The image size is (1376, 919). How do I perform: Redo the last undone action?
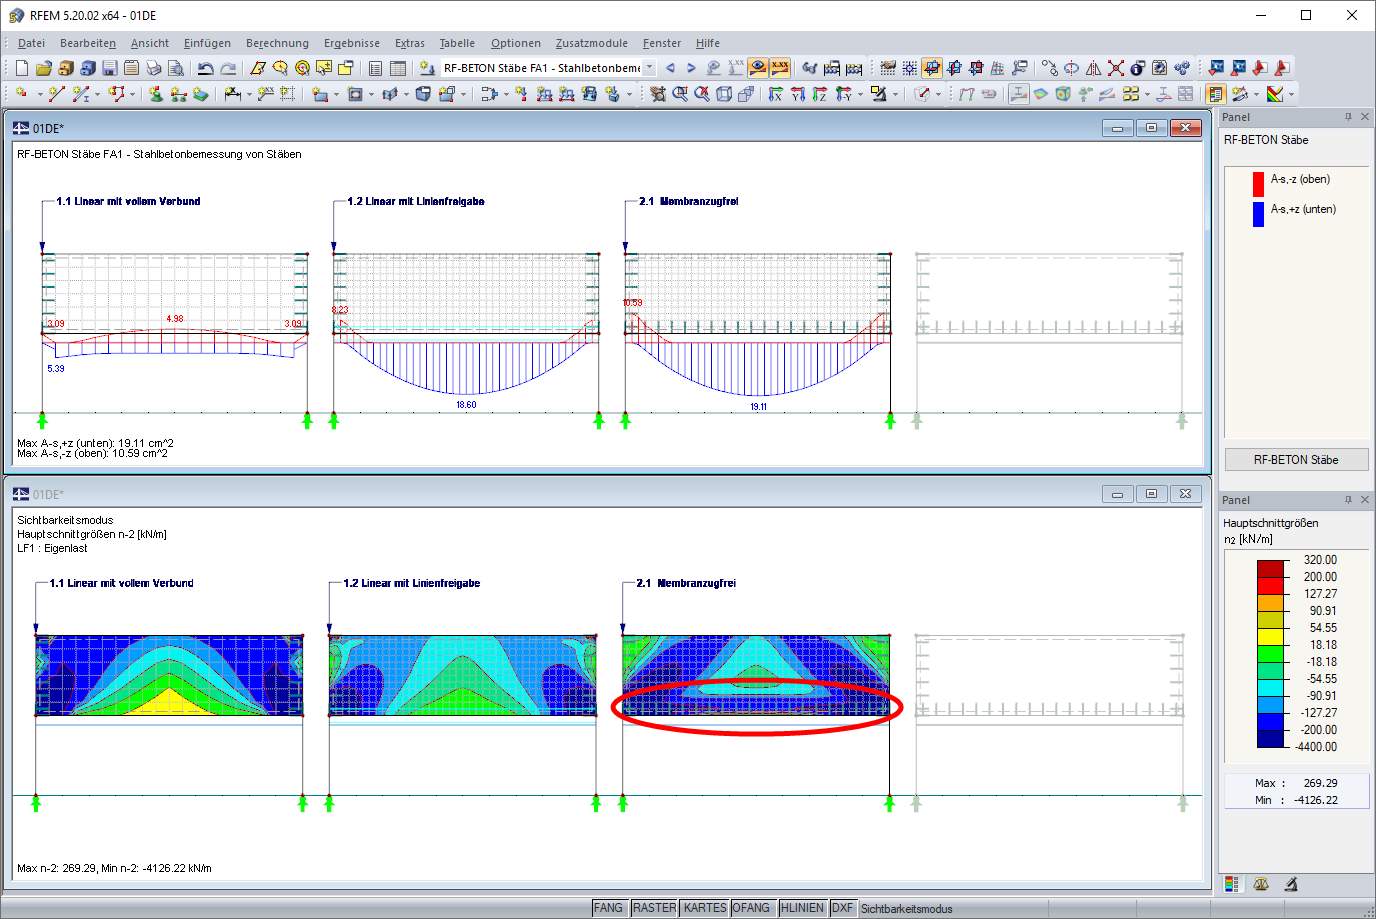click(x=228, y=68)
